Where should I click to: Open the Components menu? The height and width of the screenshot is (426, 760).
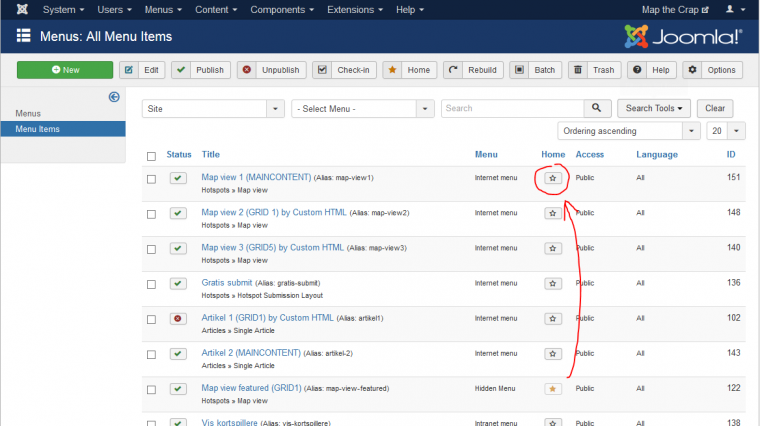[x=276, y=9]
